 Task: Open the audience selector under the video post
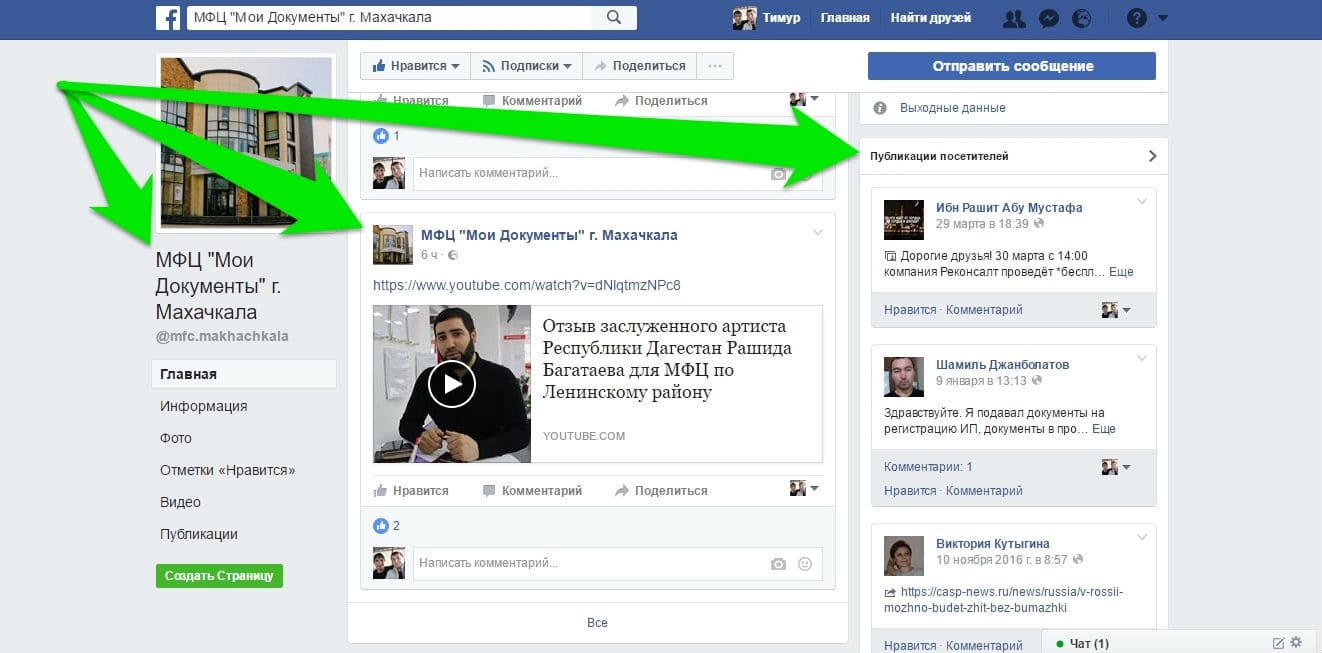coord(804,489)
